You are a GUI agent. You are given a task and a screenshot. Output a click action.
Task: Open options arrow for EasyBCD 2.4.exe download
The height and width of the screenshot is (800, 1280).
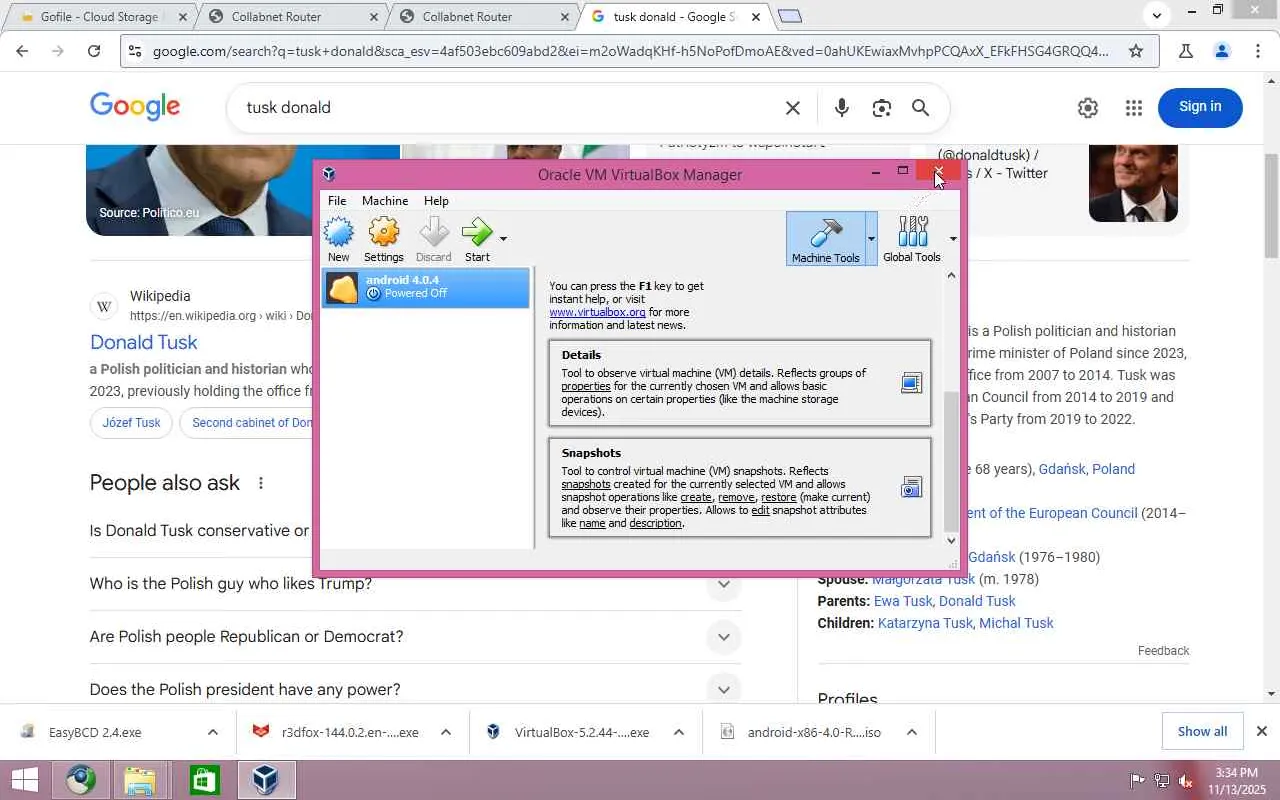(x=213, y=732)
